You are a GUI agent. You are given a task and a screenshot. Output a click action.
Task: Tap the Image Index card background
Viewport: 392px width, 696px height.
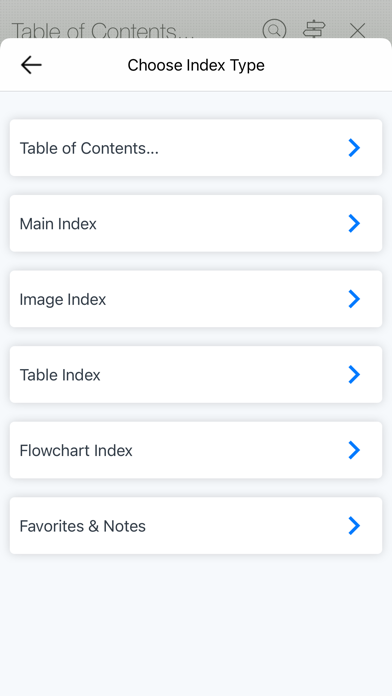coord(196,299)
